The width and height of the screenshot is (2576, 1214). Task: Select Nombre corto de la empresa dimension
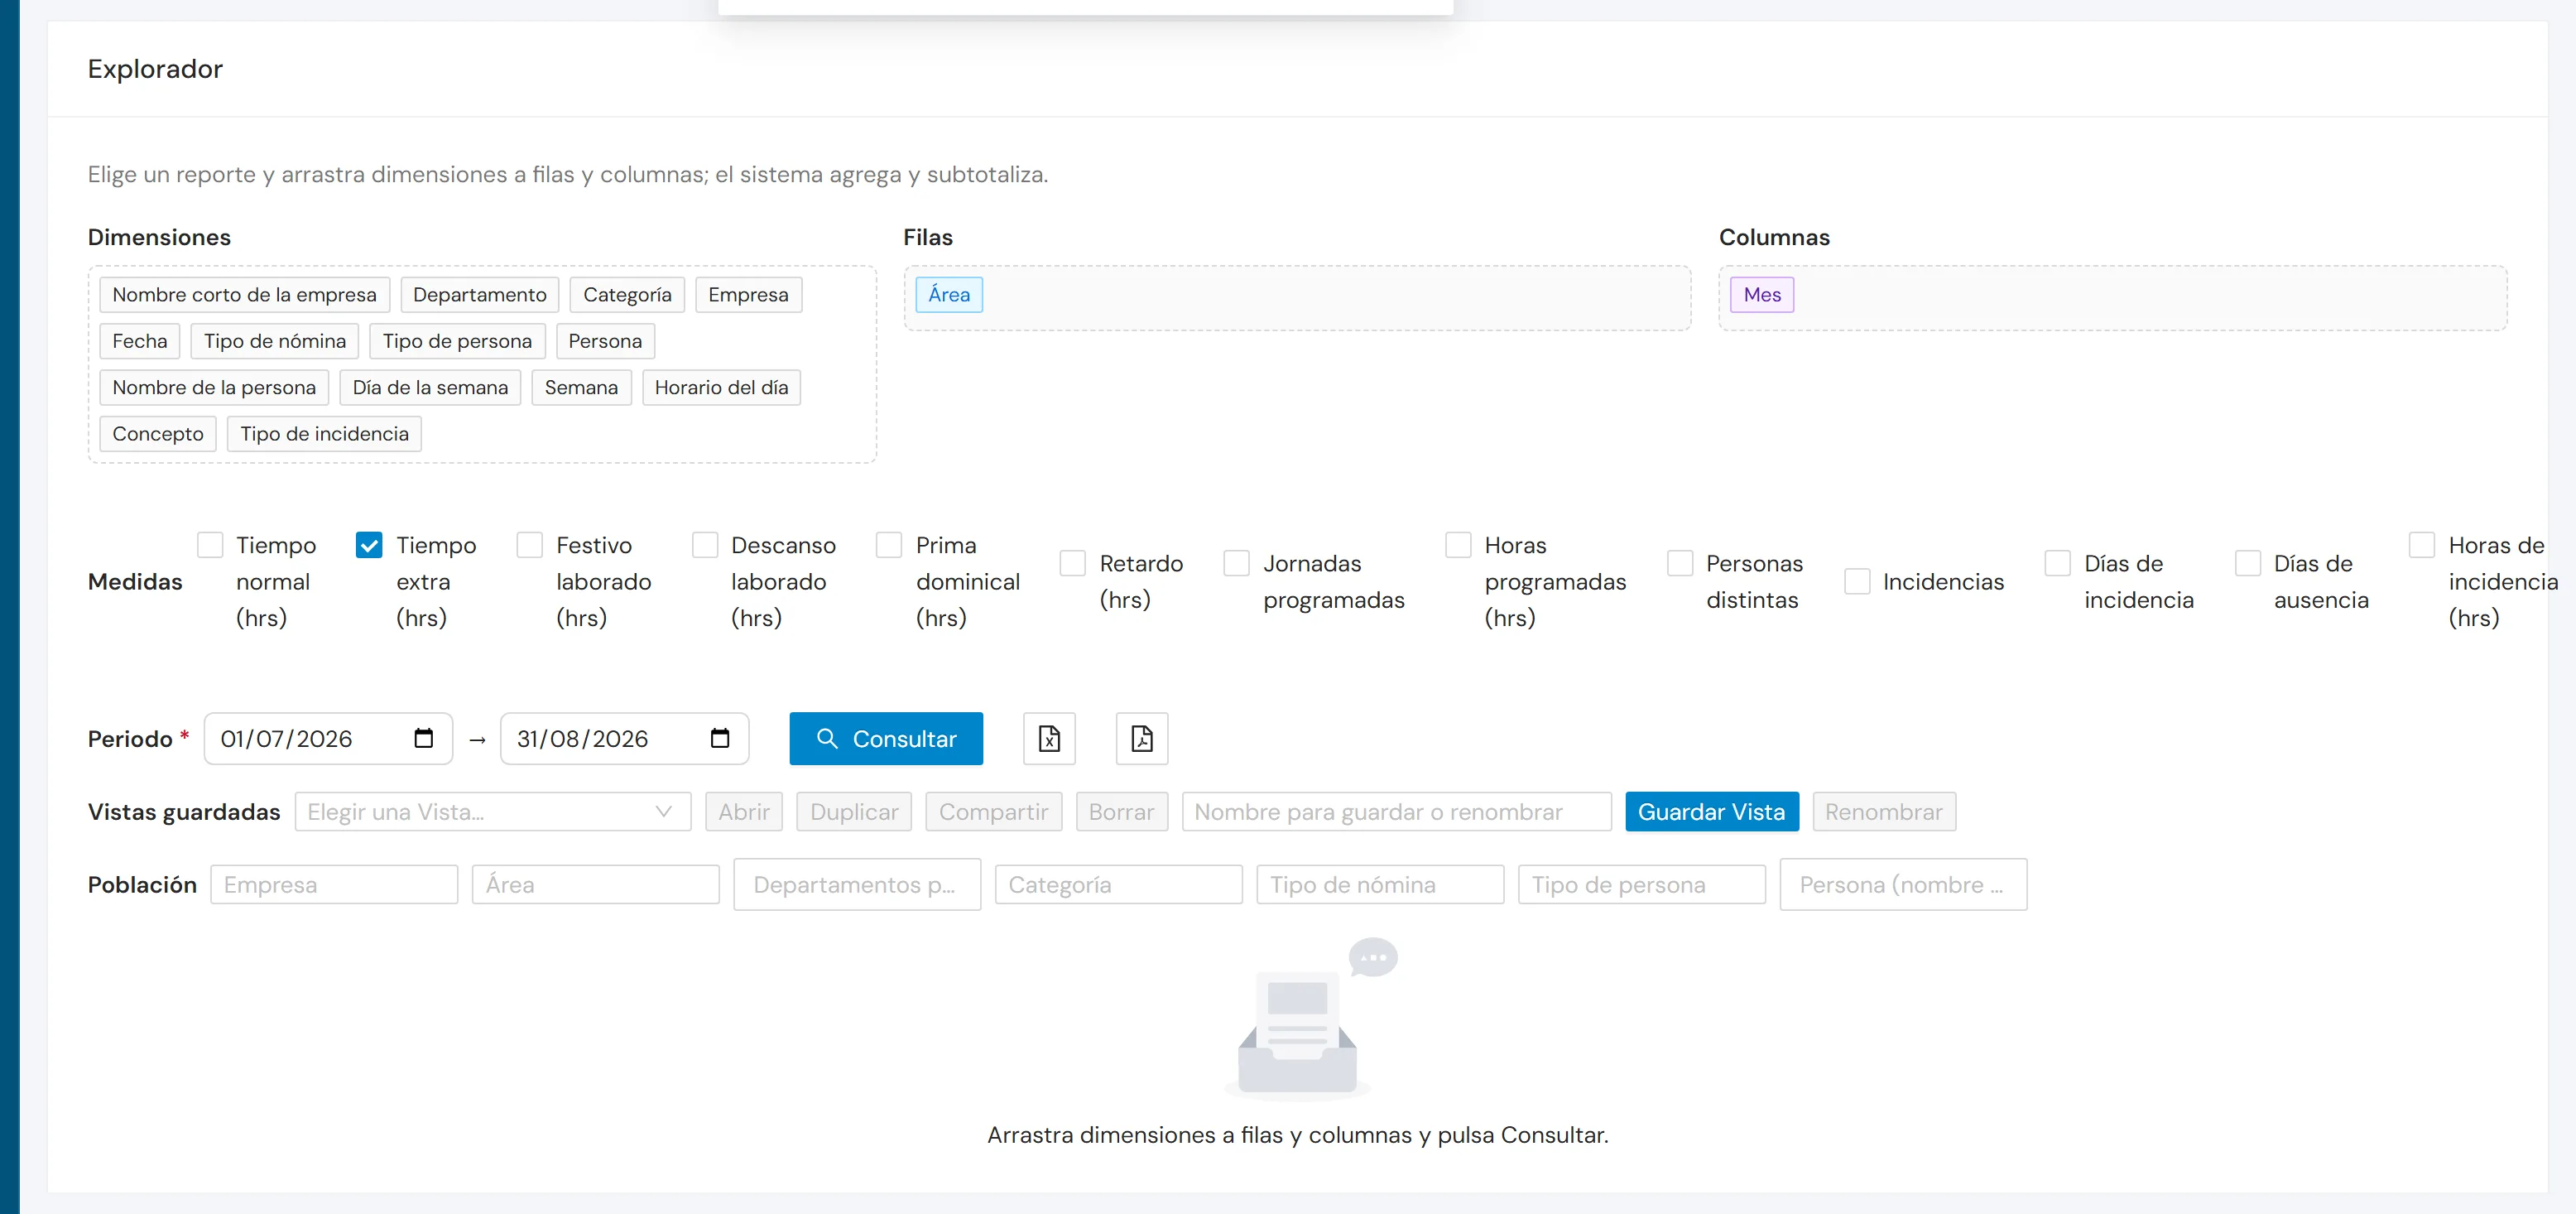244,295
